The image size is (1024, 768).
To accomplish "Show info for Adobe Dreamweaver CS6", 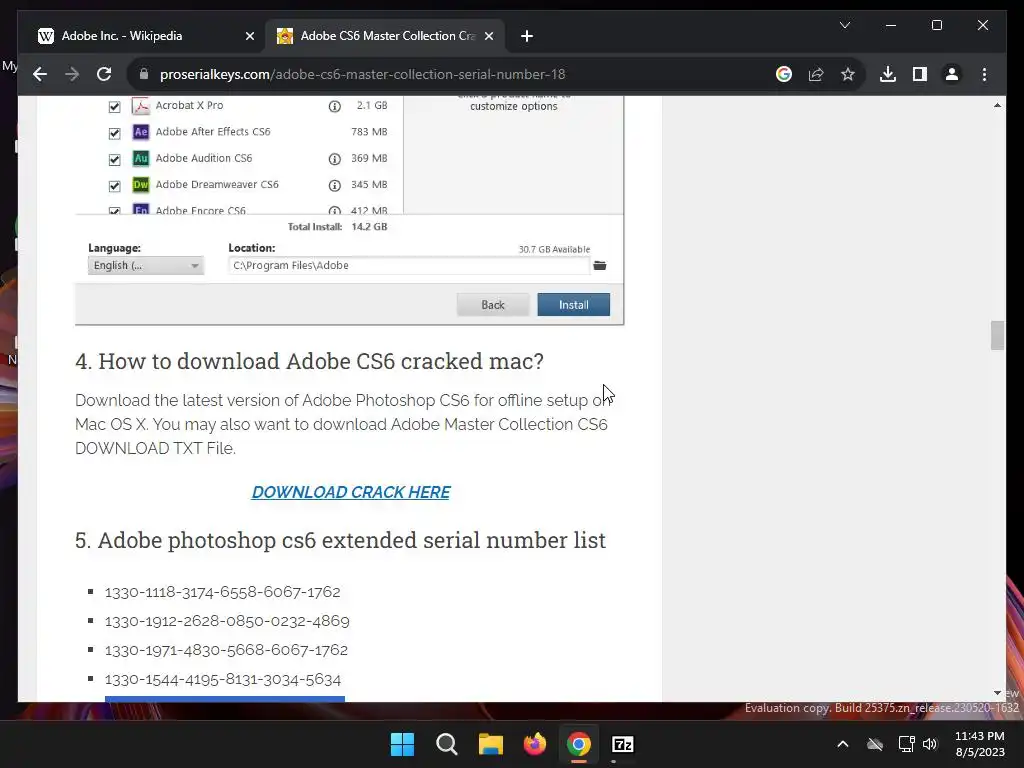I will coord(334,185).
